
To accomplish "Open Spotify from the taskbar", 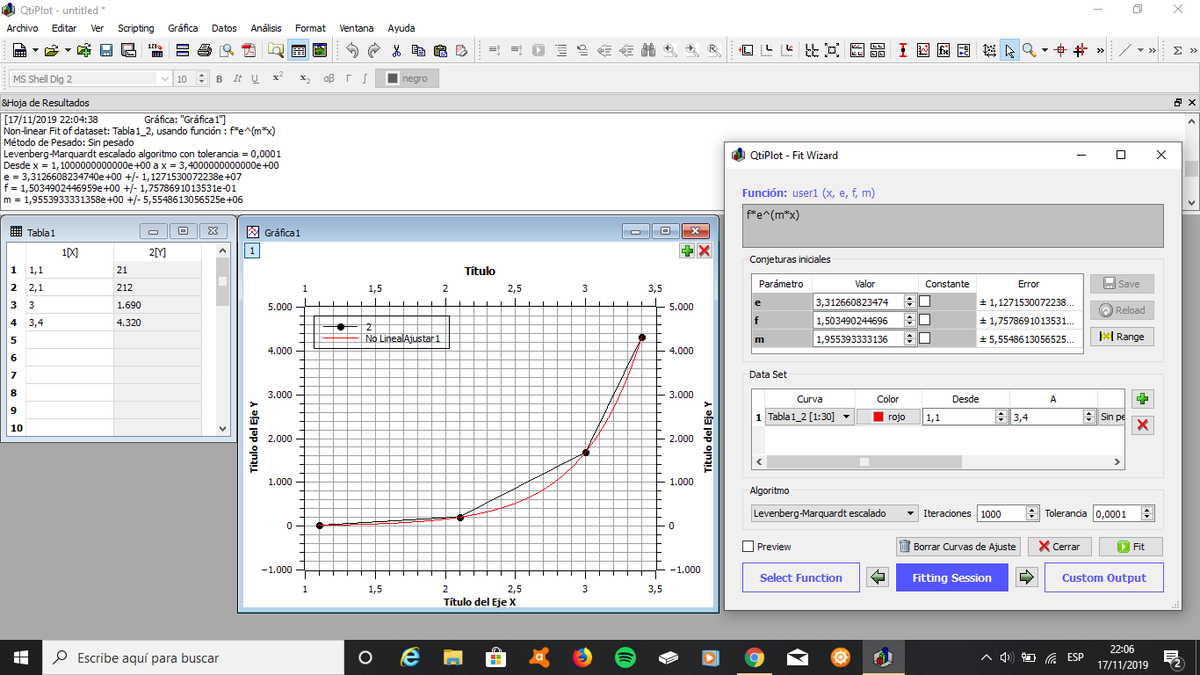I will point(625,657).
